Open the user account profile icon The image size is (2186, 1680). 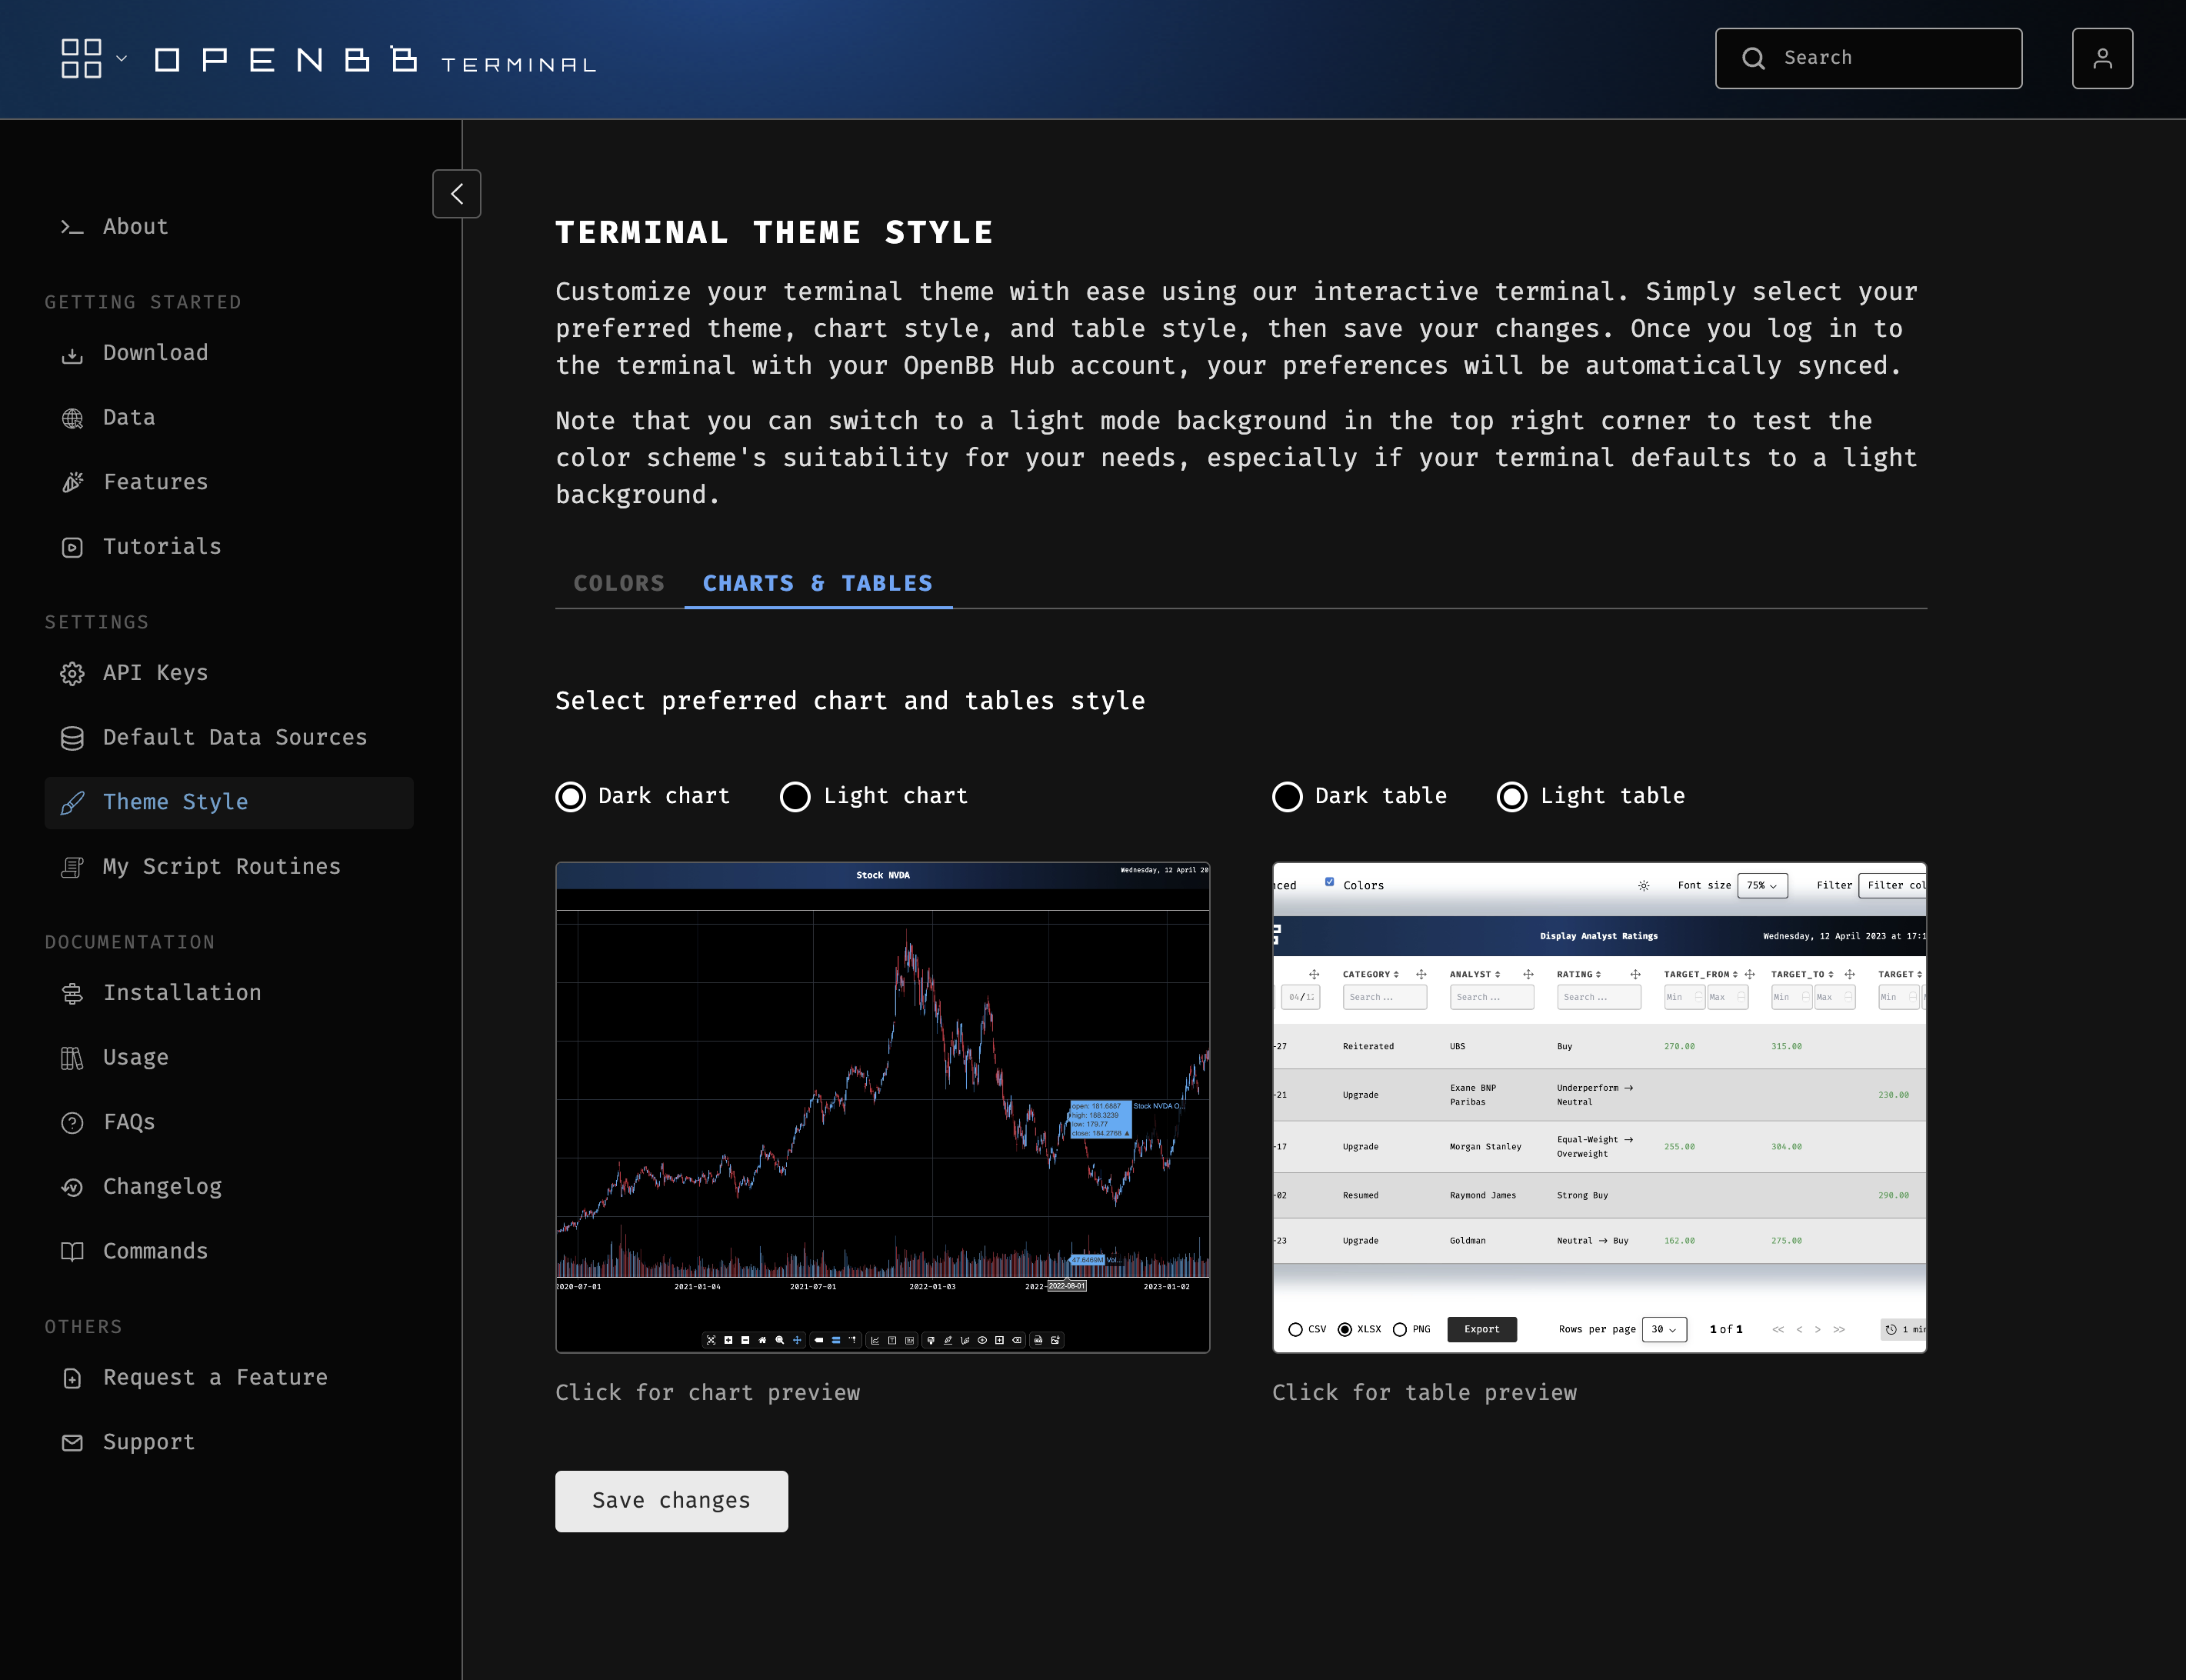tap(2102, 58)
